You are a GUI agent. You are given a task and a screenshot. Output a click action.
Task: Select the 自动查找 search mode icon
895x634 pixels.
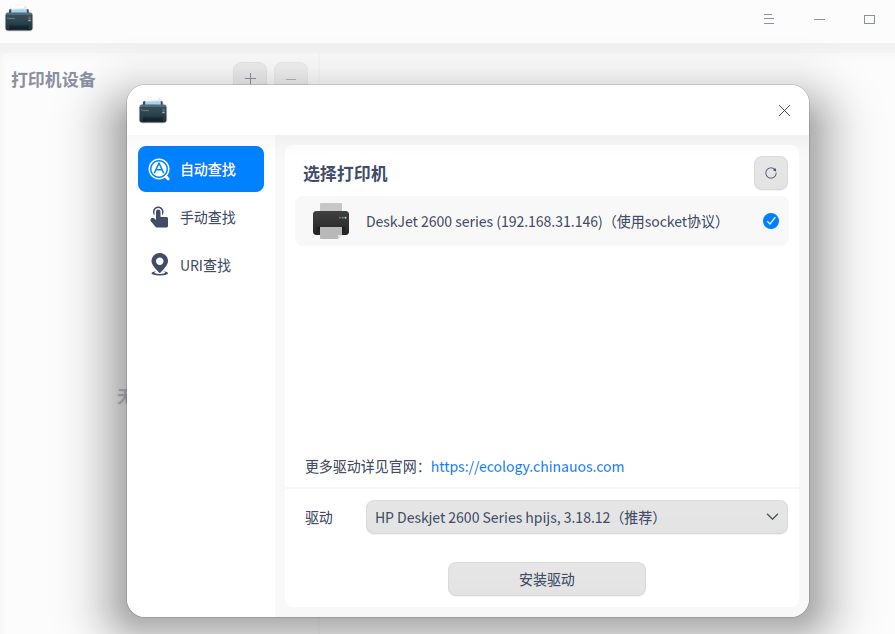[160, 168]
